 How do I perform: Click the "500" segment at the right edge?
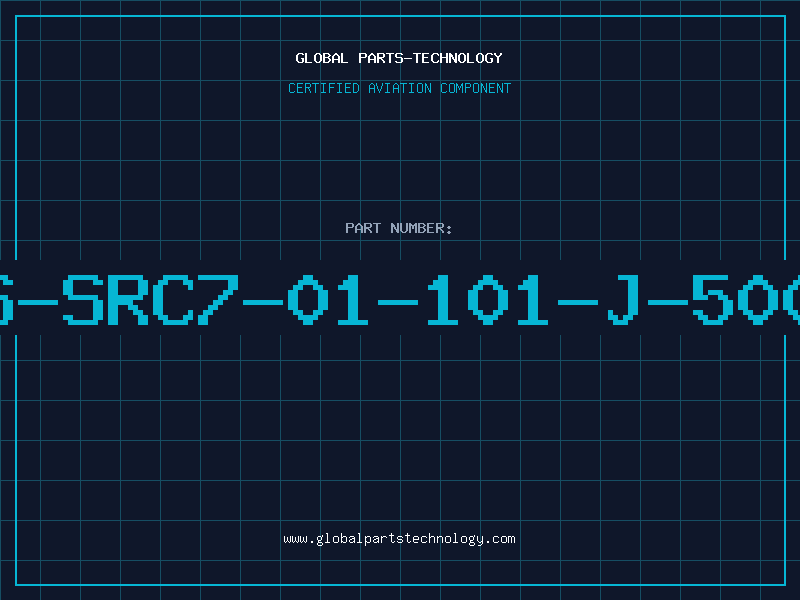[x=746, y=299]
